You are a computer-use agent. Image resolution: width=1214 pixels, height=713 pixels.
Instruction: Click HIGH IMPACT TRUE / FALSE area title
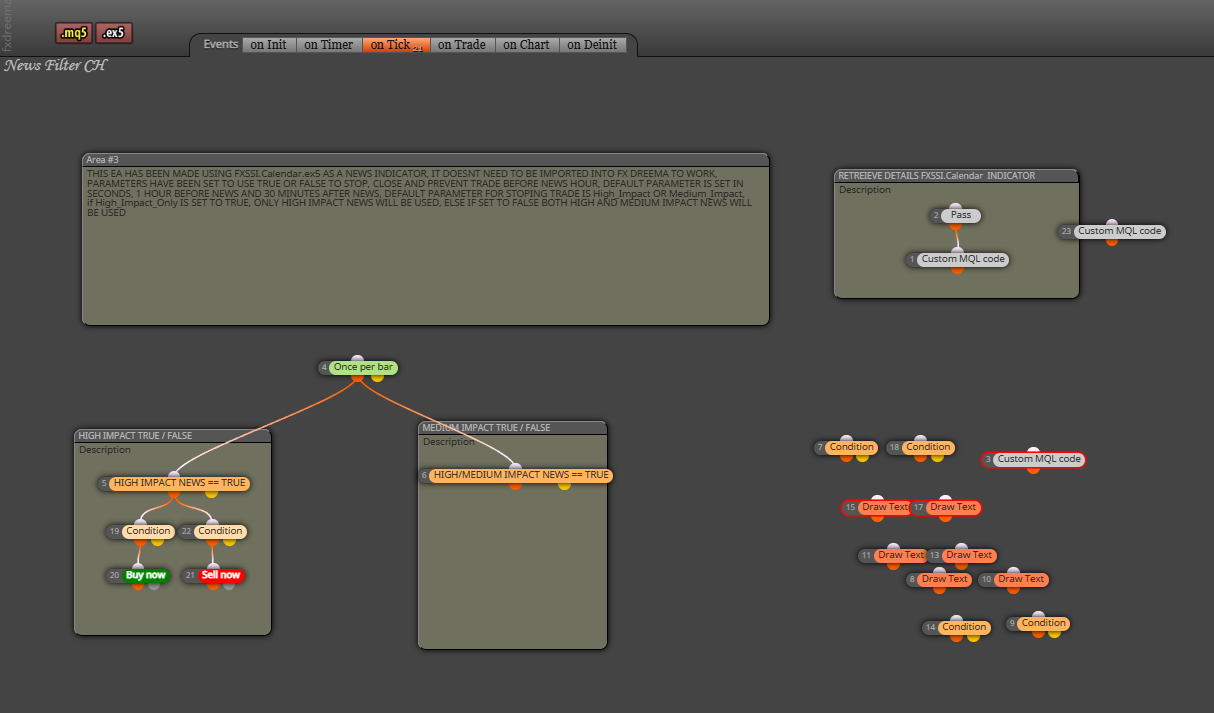[x=173, y=436]
